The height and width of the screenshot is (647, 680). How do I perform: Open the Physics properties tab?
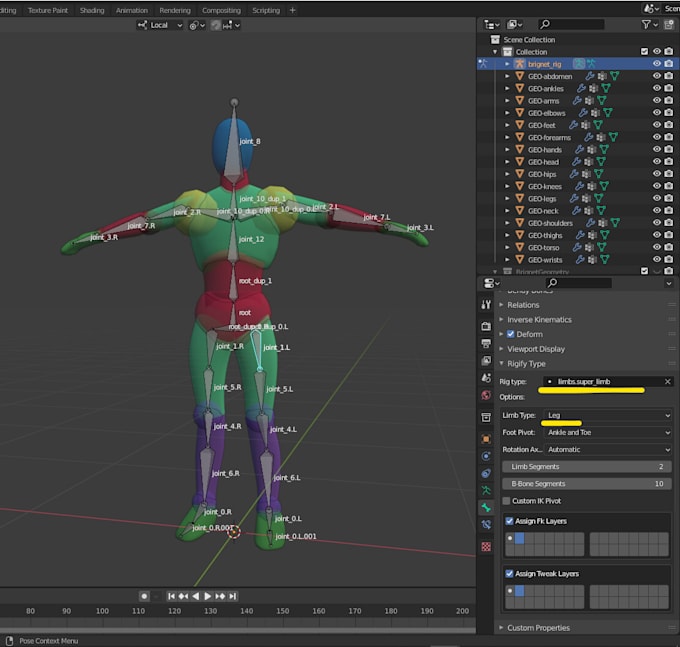[x=486, y=456]
